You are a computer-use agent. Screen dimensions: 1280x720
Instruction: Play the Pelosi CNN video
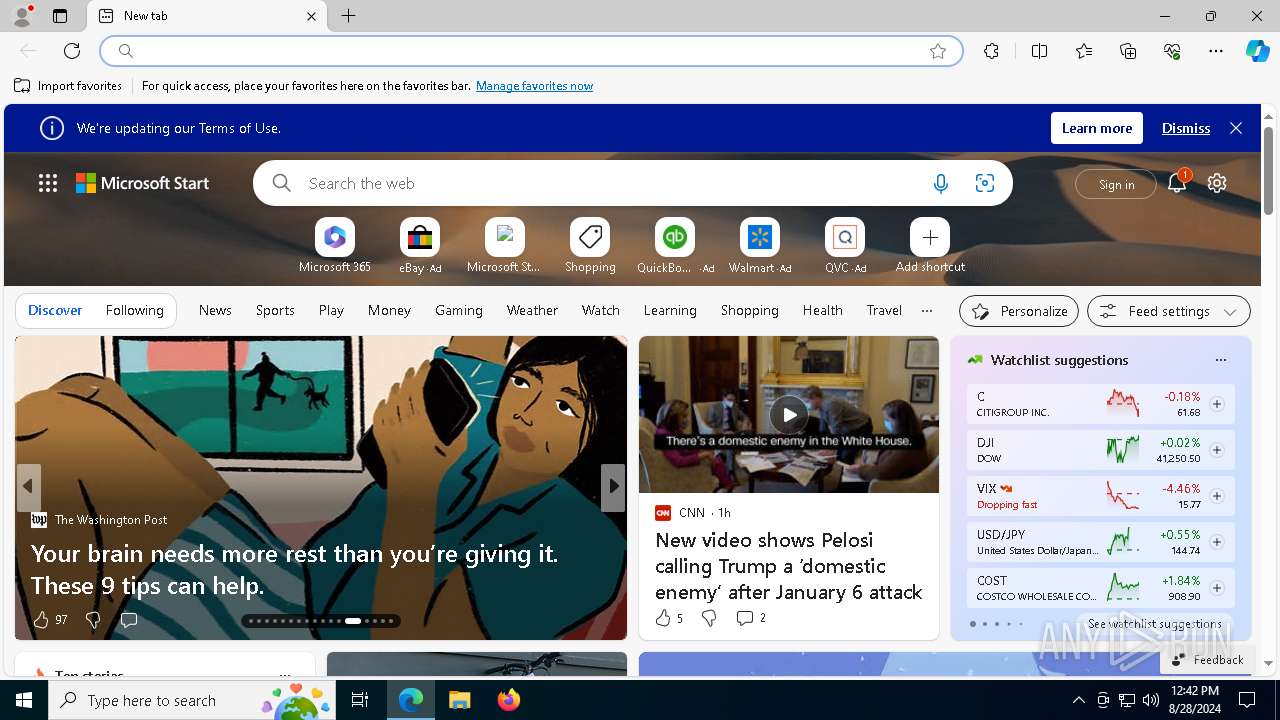coord(789,414)
